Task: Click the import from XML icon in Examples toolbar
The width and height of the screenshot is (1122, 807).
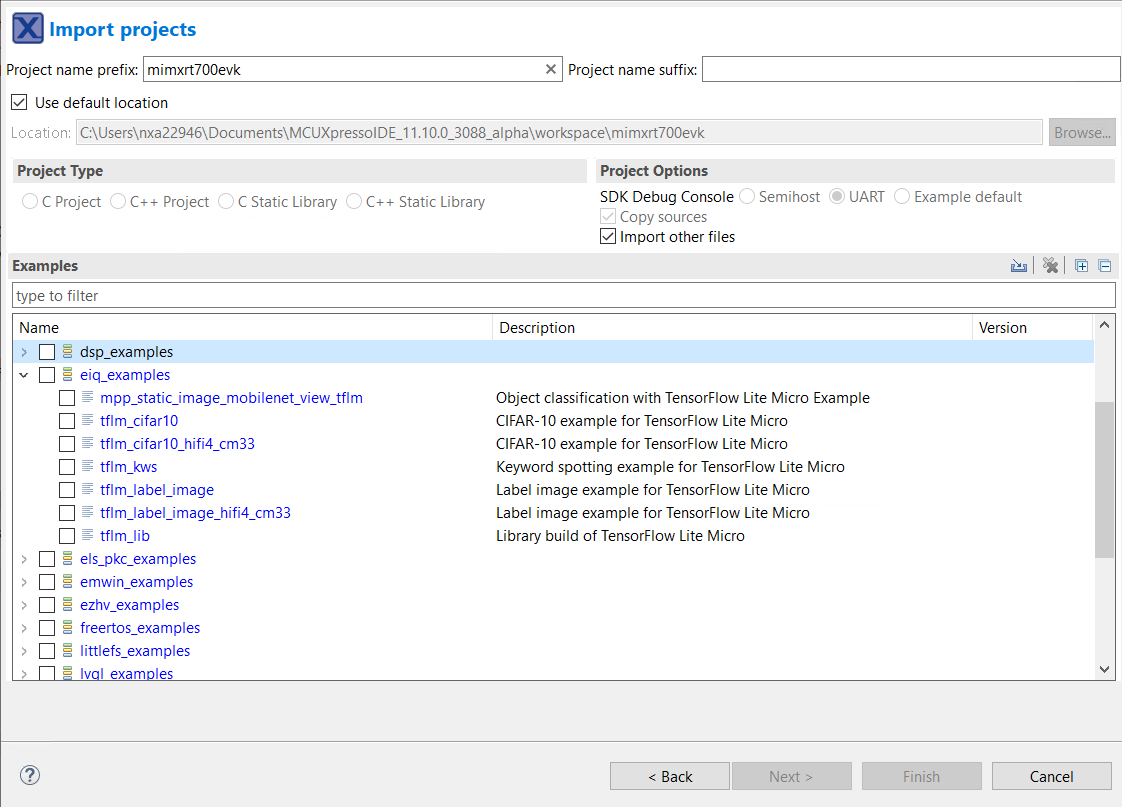Action: (x=1018, y=266)
